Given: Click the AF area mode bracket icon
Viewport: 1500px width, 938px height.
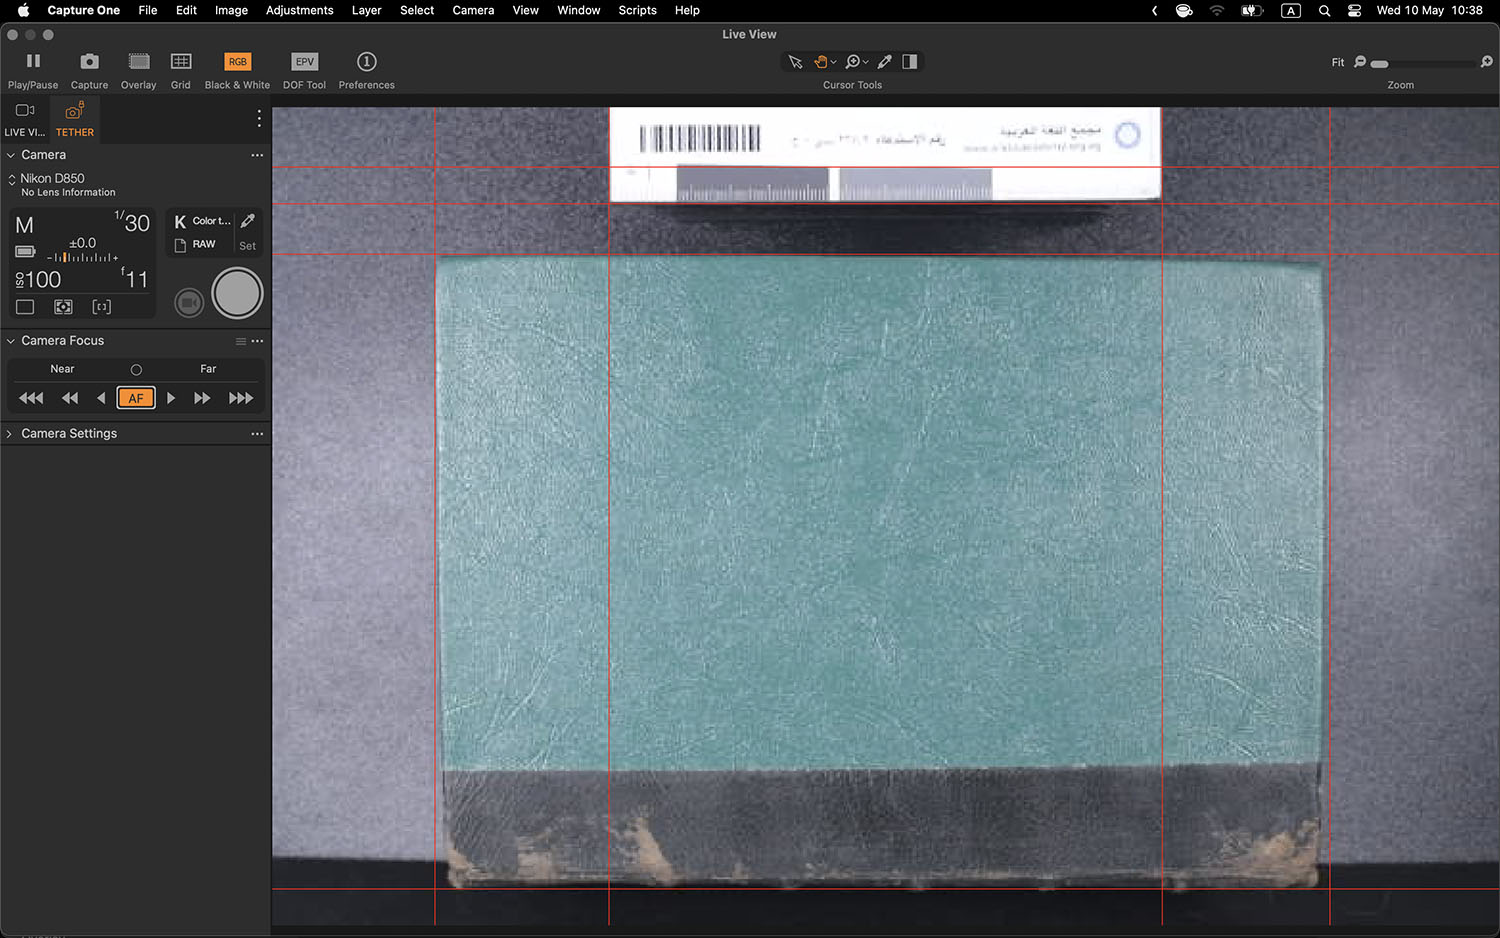Looking at the screenshot, I should (101, 307).
